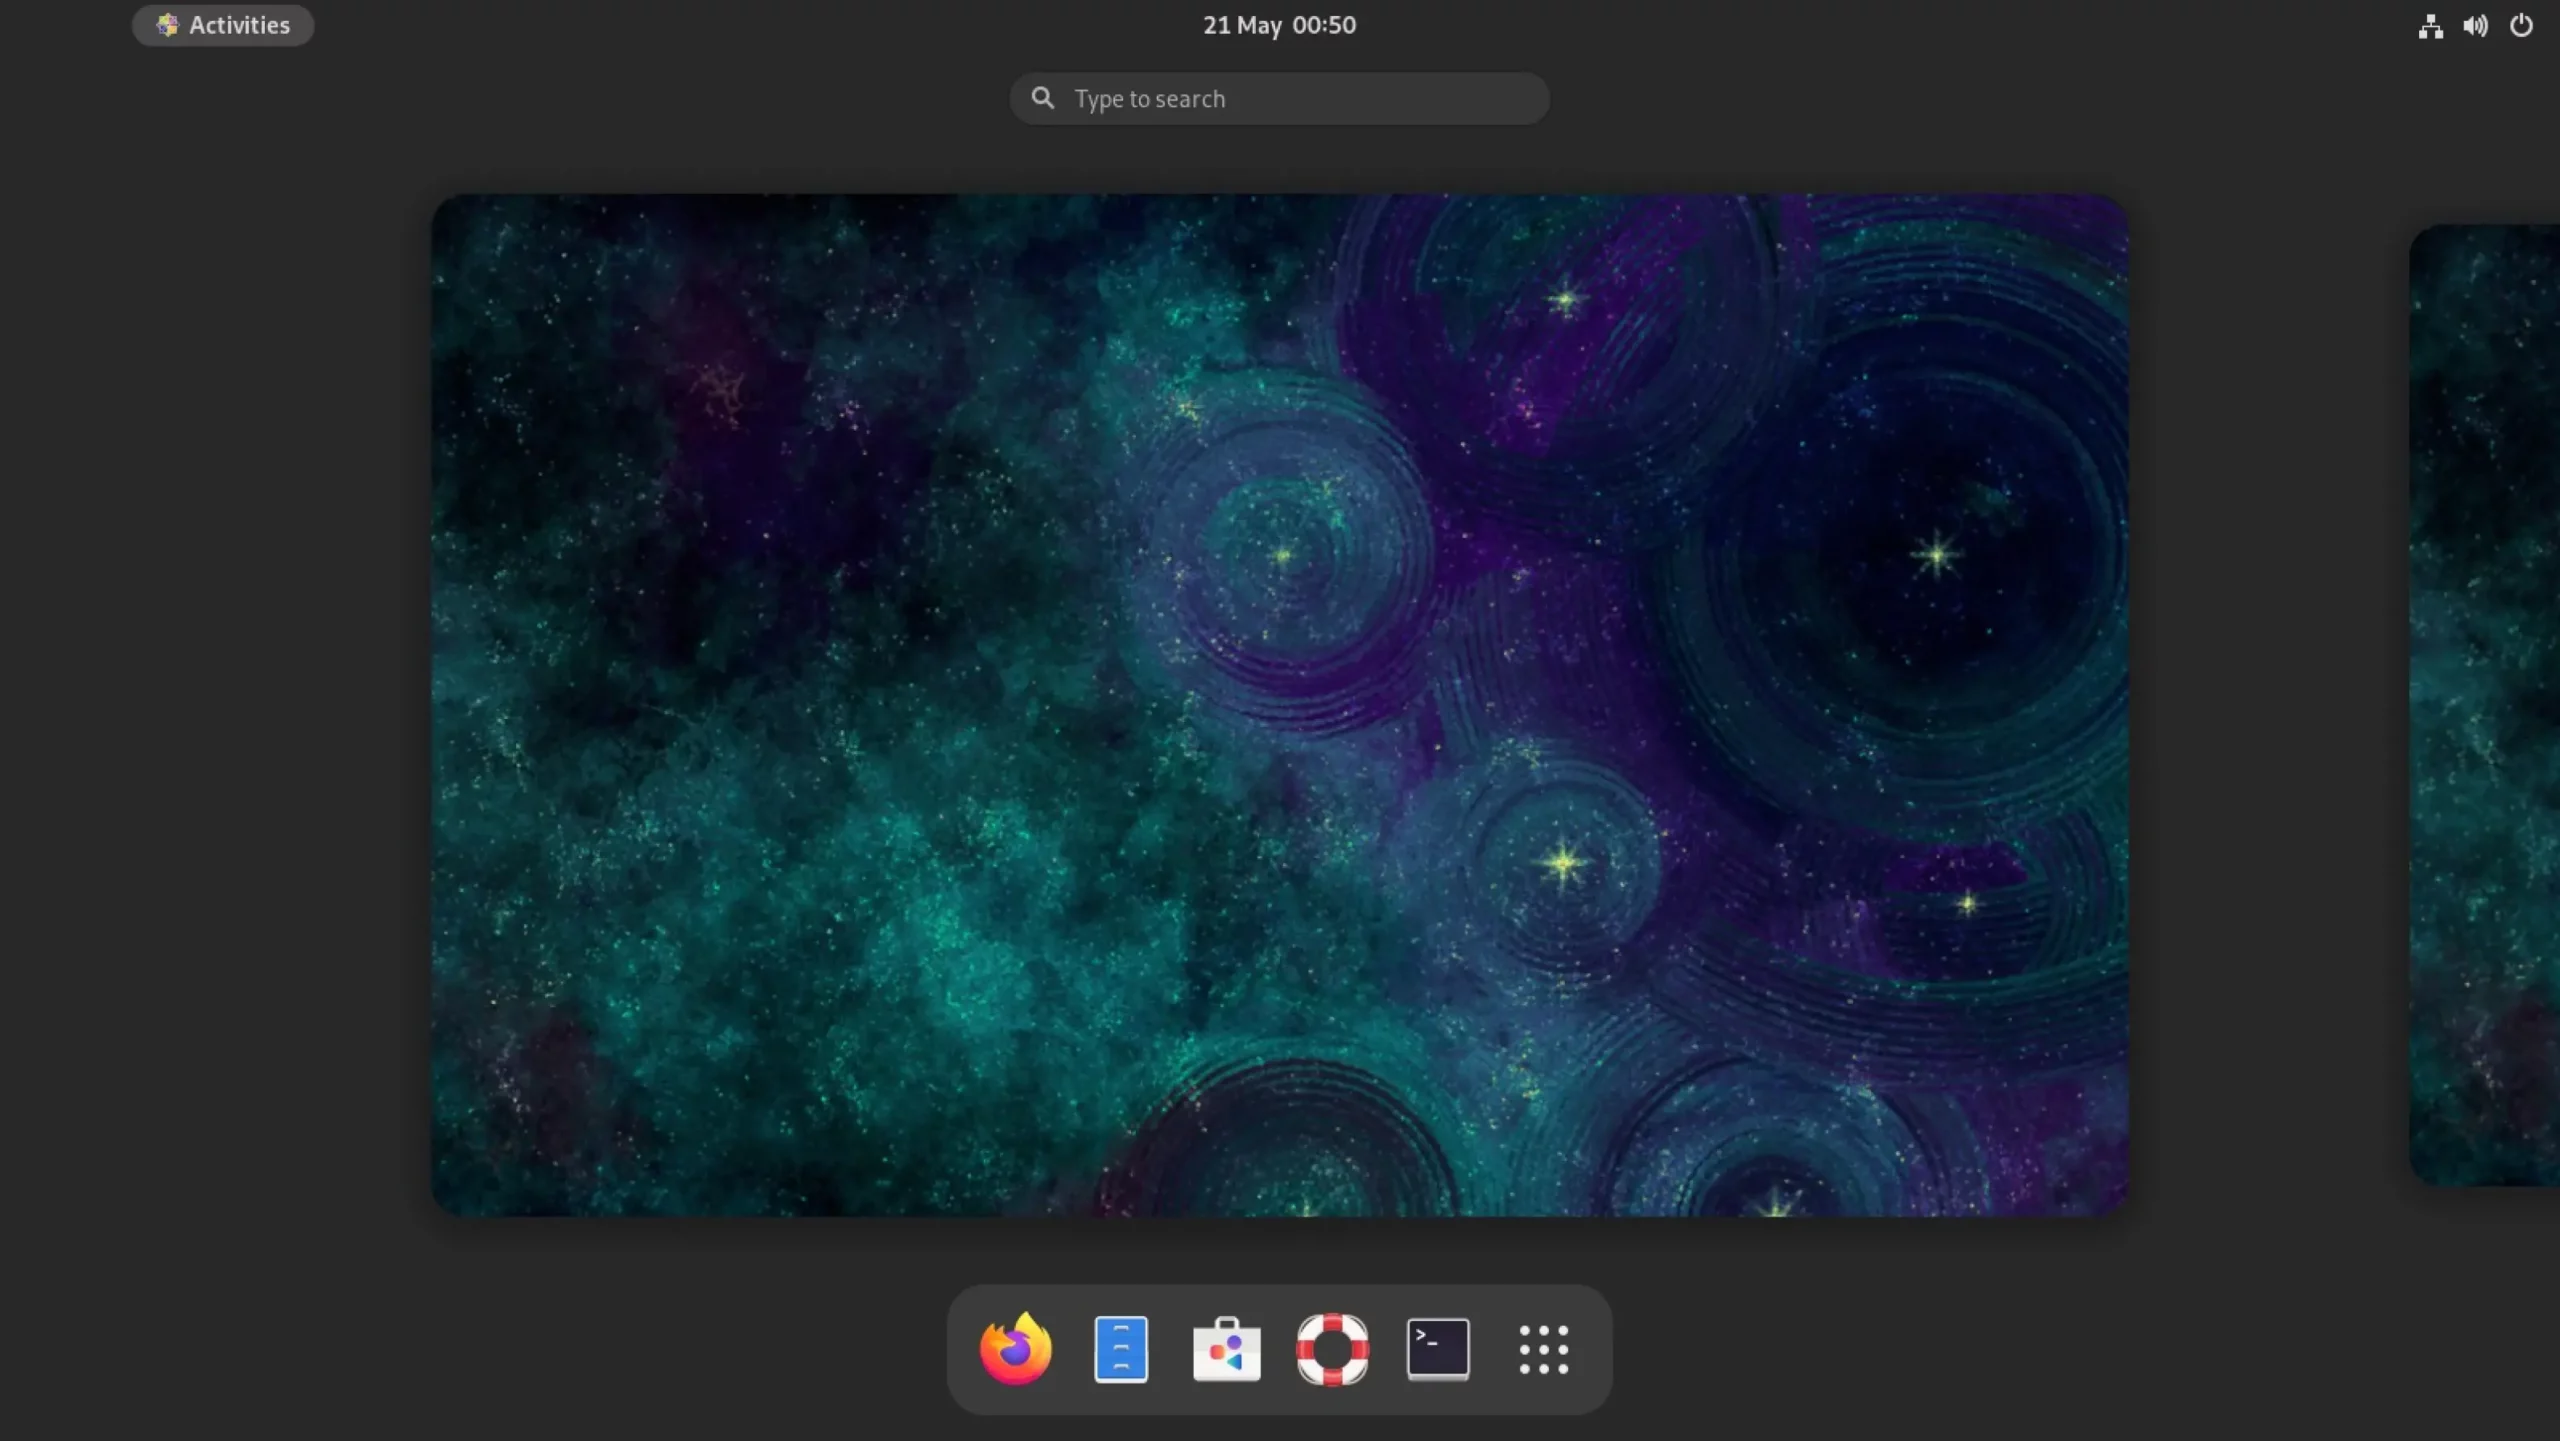Viewport: 2560px width, 1441px height.
Task: Click the magnifier icon in the search bar
Action: tap(1043, 98)
